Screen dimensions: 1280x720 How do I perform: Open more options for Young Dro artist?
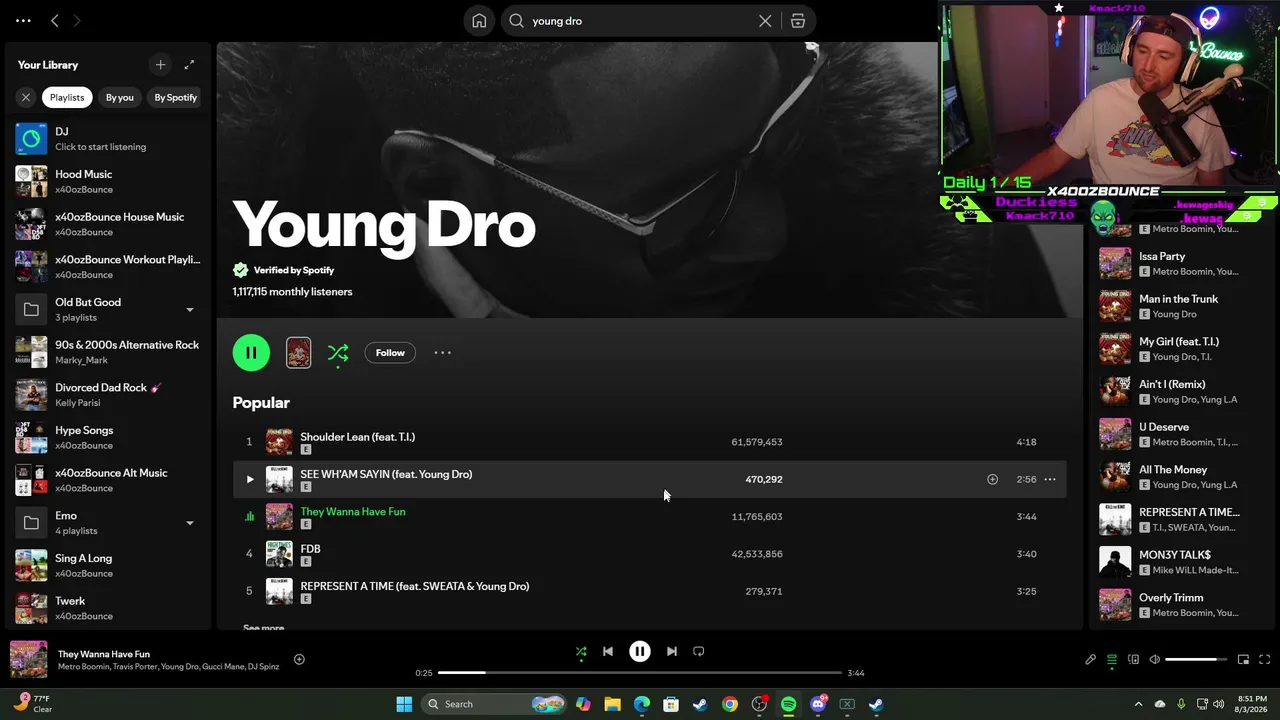442,353
